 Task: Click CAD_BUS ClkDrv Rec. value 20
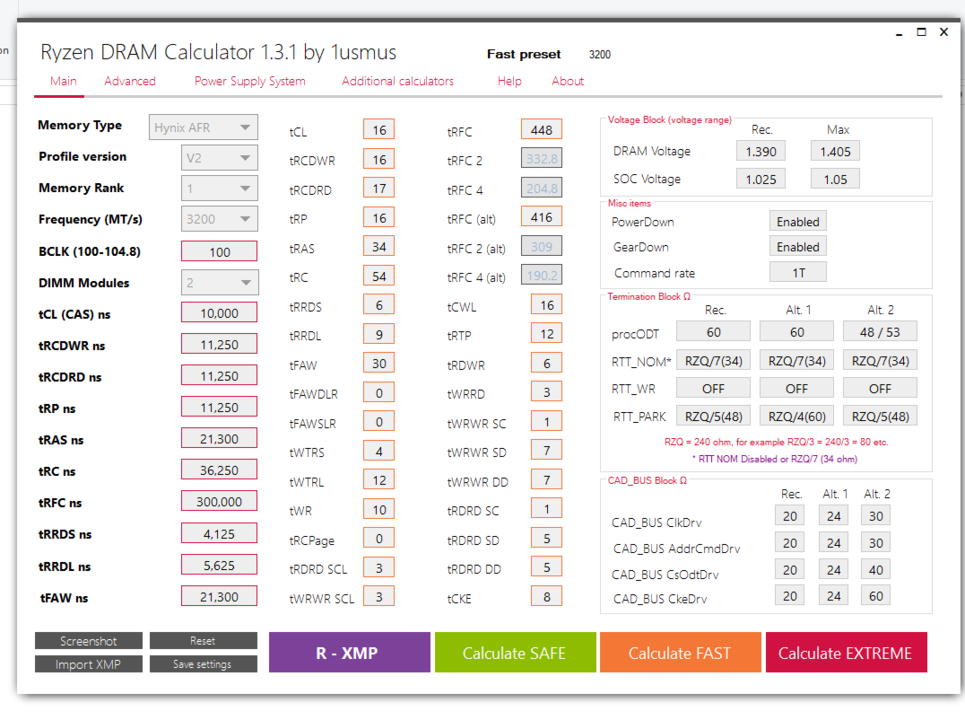tap(790, 516)
